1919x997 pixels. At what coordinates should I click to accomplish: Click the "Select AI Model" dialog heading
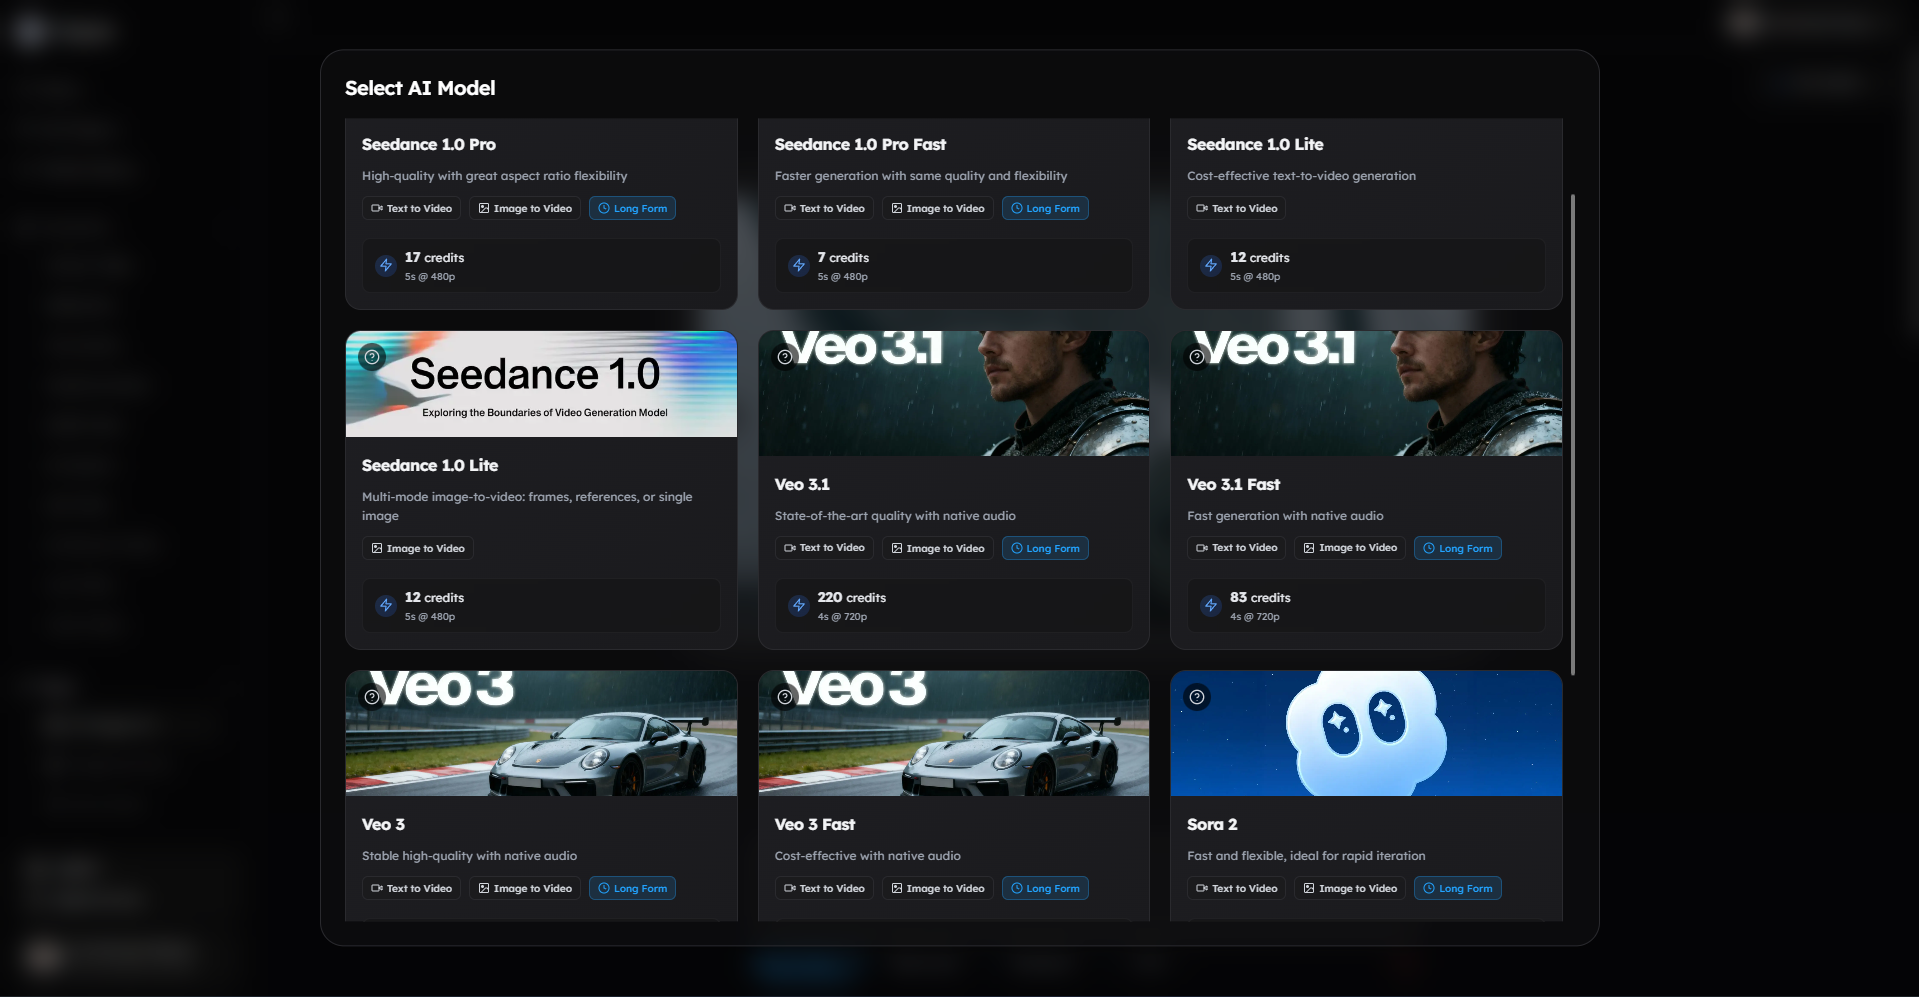coord(420,88)
